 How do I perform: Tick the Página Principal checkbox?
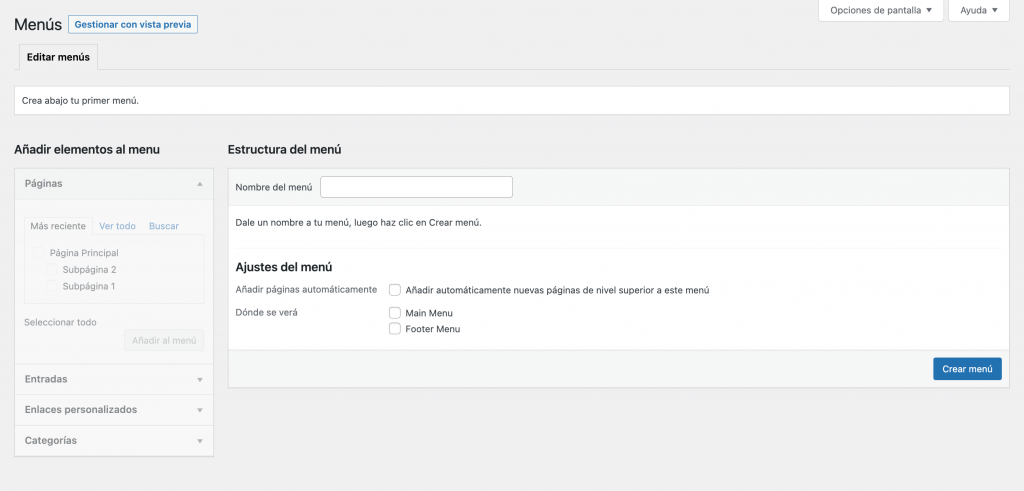pyautogui.click(x=40, y=253)
